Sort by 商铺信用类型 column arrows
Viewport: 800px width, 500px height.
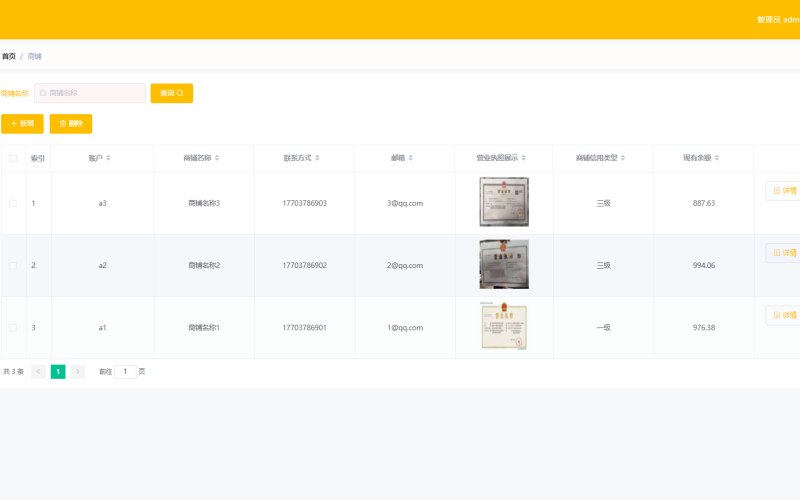(623, 158)
